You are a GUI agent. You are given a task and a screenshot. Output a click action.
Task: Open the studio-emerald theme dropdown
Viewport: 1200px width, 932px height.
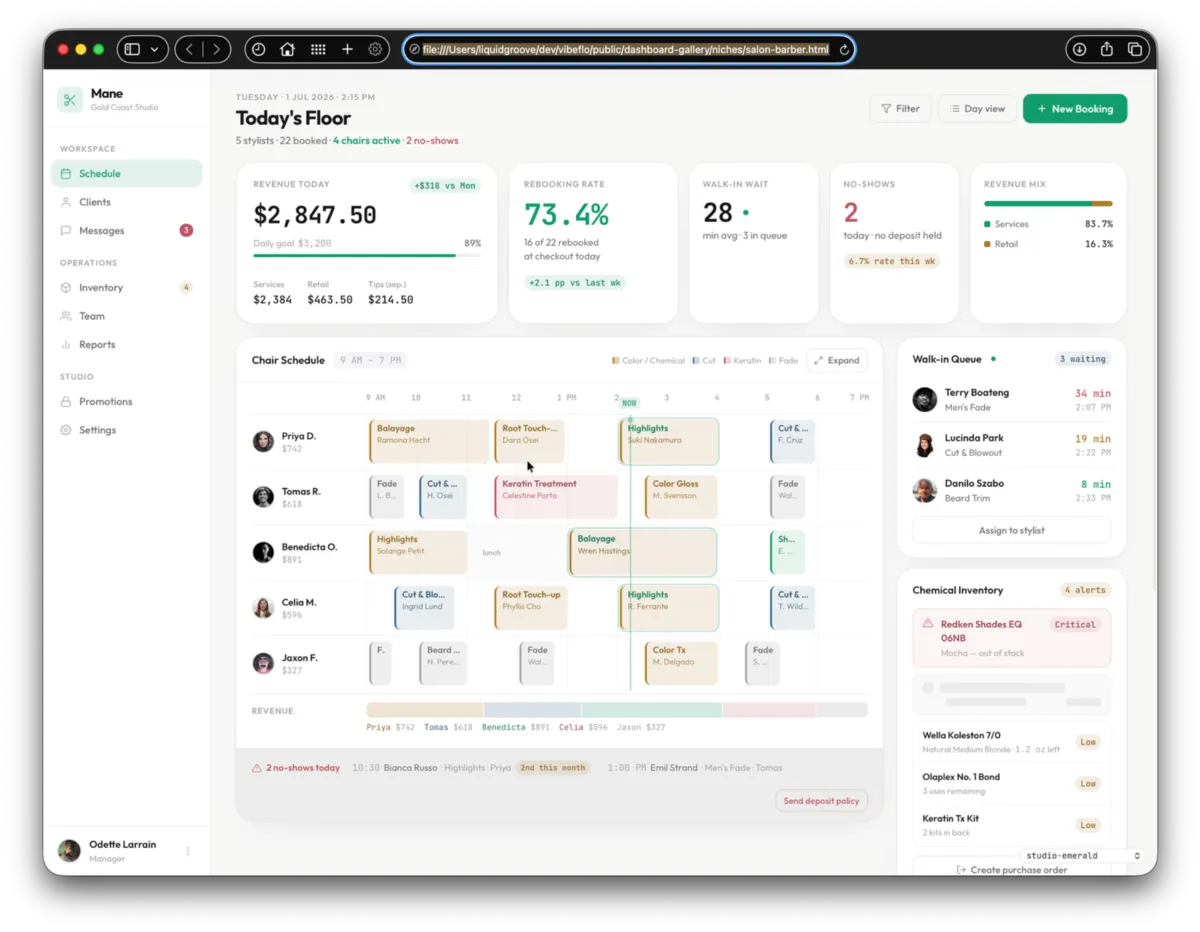1082,856
